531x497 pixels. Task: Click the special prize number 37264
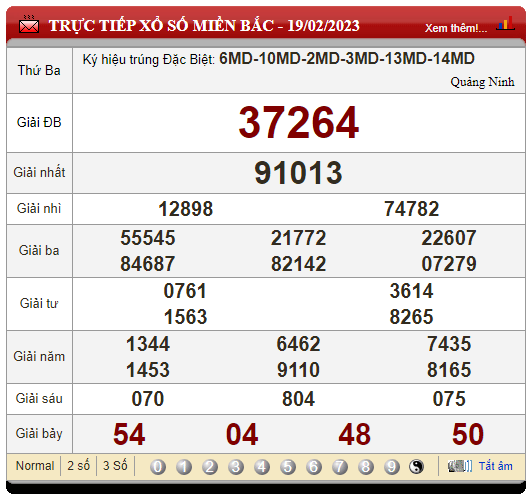(x=298, y=123)
